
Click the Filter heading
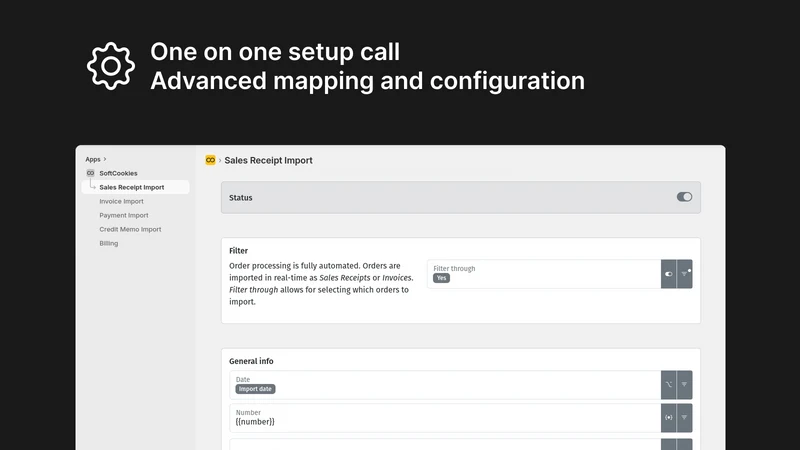(x=238, y=251)
